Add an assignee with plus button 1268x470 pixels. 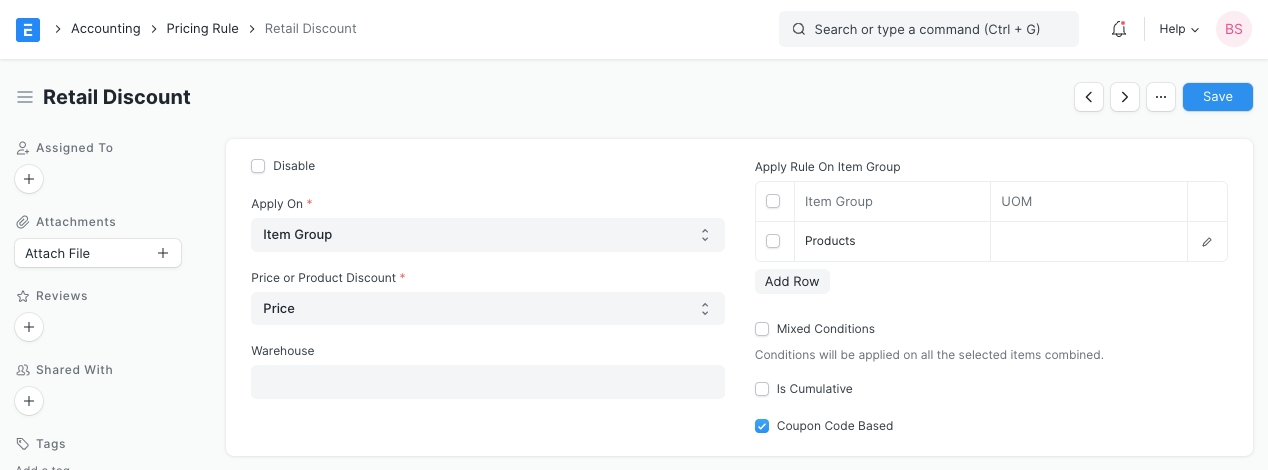click(29, 180)
